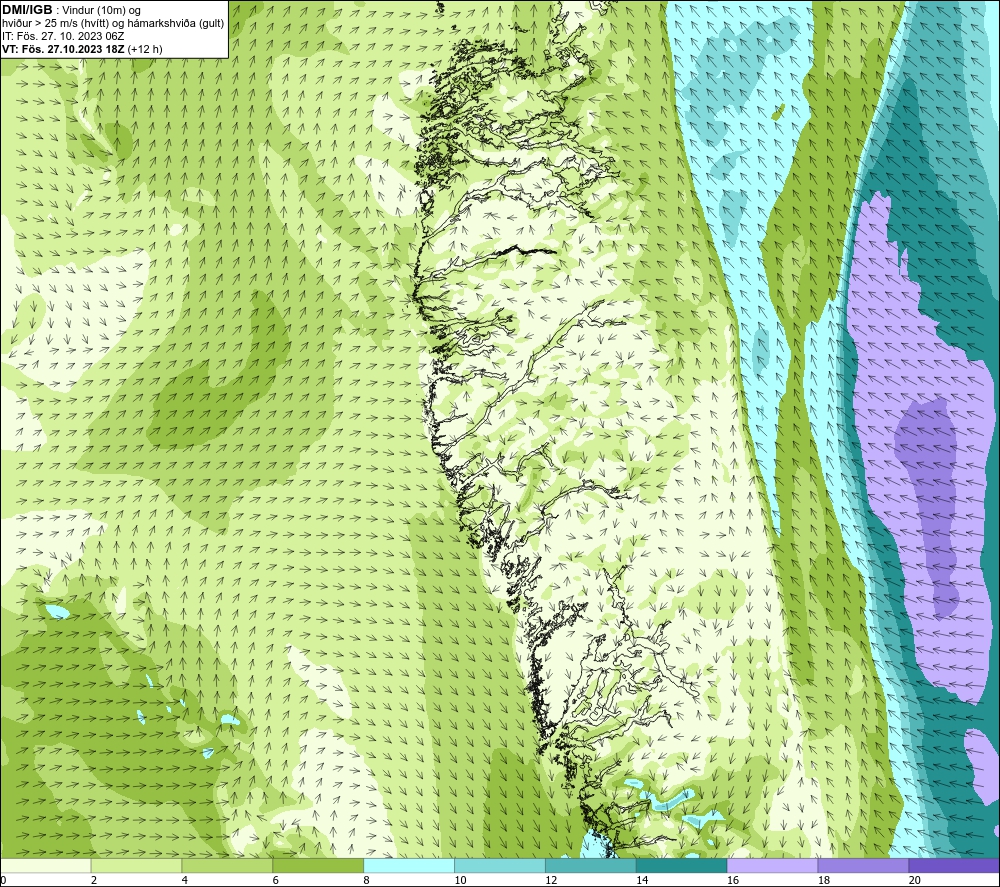The width and height of the screenshot is (1000, 887).
Task: Click the "(+12 h)" forecast offset text
Action: coord(145,49)
